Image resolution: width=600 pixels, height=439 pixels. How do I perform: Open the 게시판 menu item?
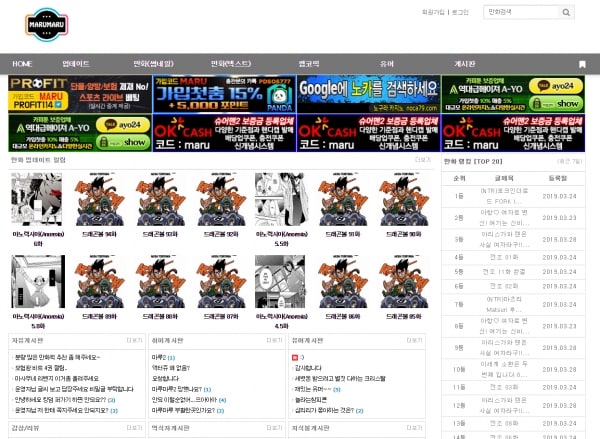[465, 64]
